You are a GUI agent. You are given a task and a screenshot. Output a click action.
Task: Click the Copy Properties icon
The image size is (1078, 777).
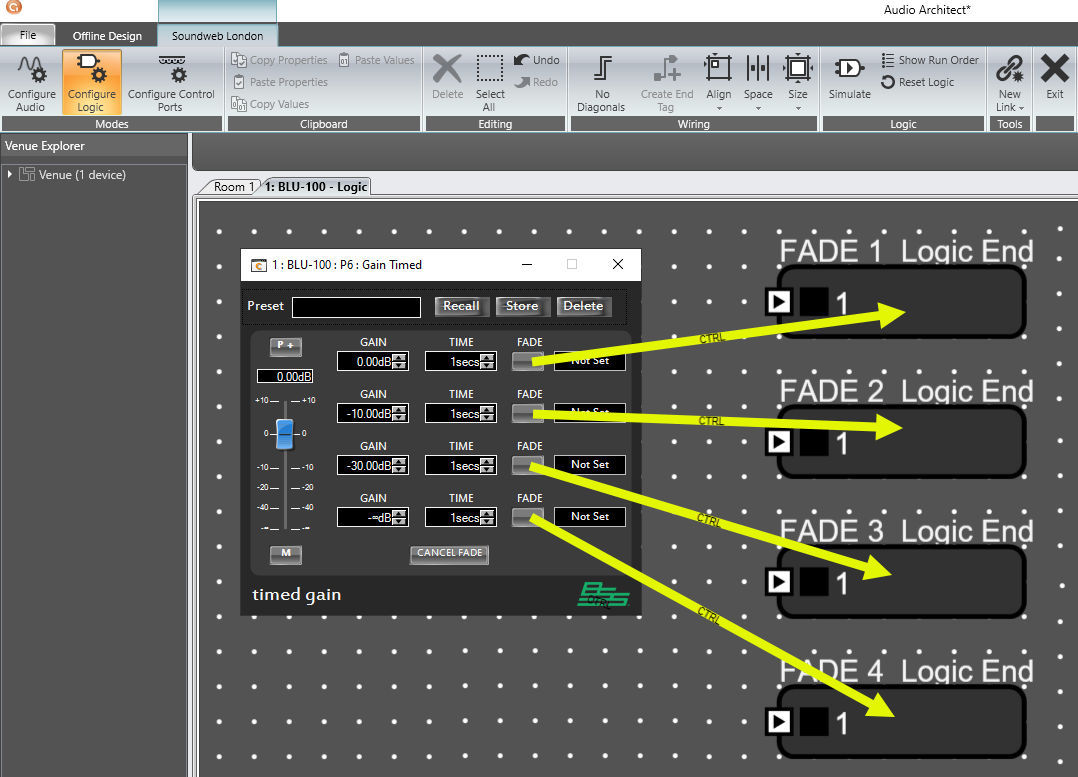click(239, 60)
